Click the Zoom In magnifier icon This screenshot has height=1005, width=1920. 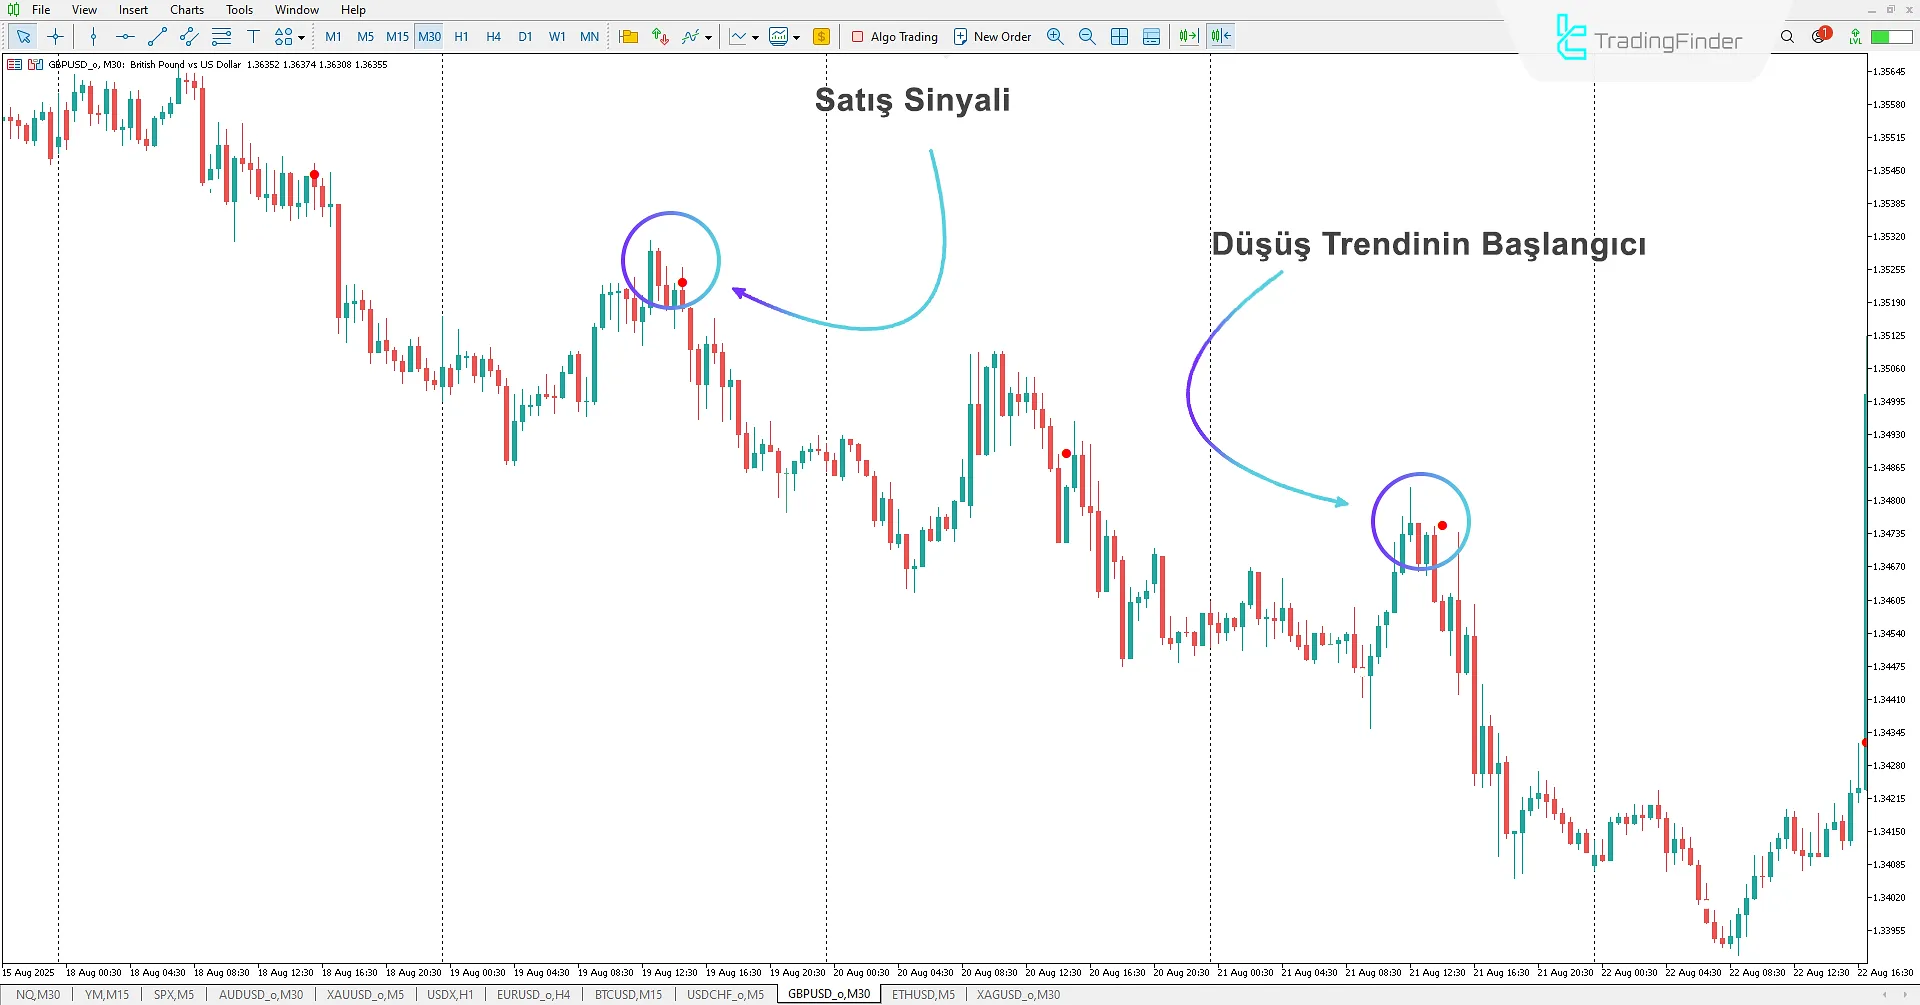coord(1055,36)
